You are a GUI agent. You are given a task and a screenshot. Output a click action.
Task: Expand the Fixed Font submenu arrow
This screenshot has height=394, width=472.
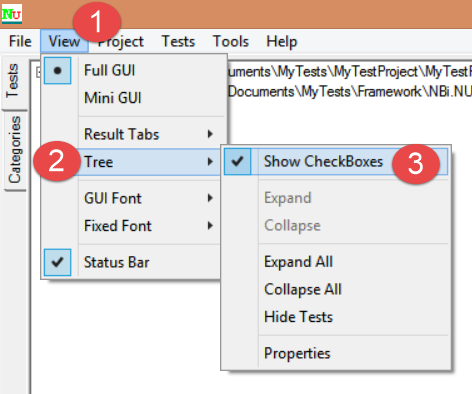[x=210, y=226]
